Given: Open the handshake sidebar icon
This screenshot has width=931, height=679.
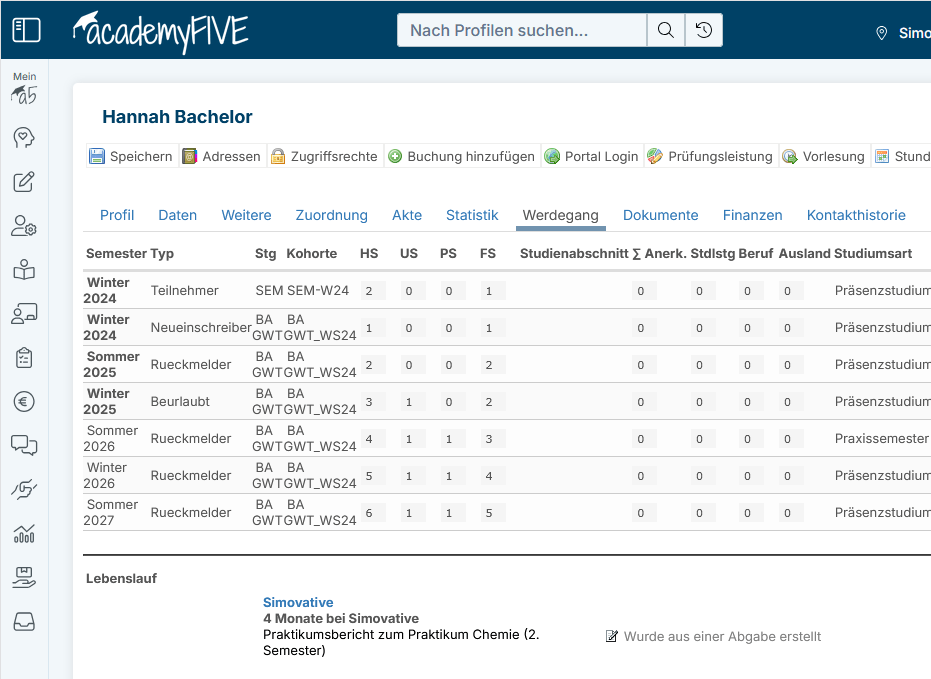Looking at the screenshot, I should [x=24, y=489].
